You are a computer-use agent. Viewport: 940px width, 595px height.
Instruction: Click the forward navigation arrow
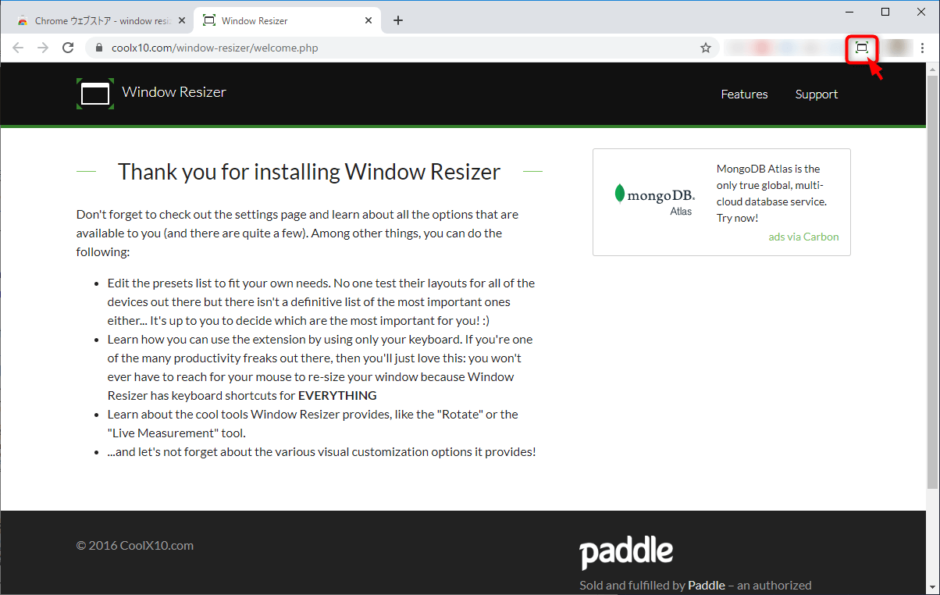point(42,47)
